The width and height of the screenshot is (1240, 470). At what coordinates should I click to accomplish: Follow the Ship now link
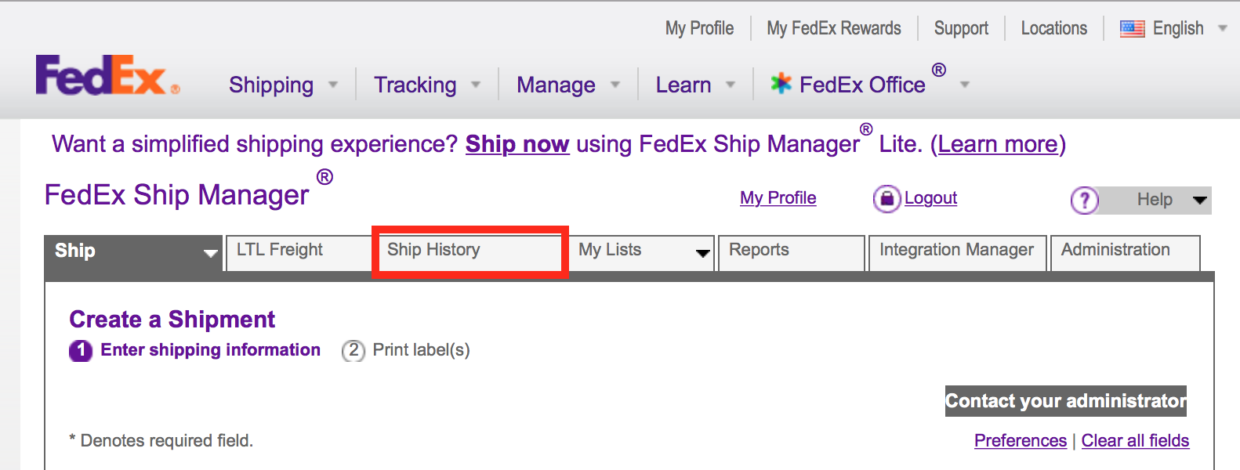[517, 144]
